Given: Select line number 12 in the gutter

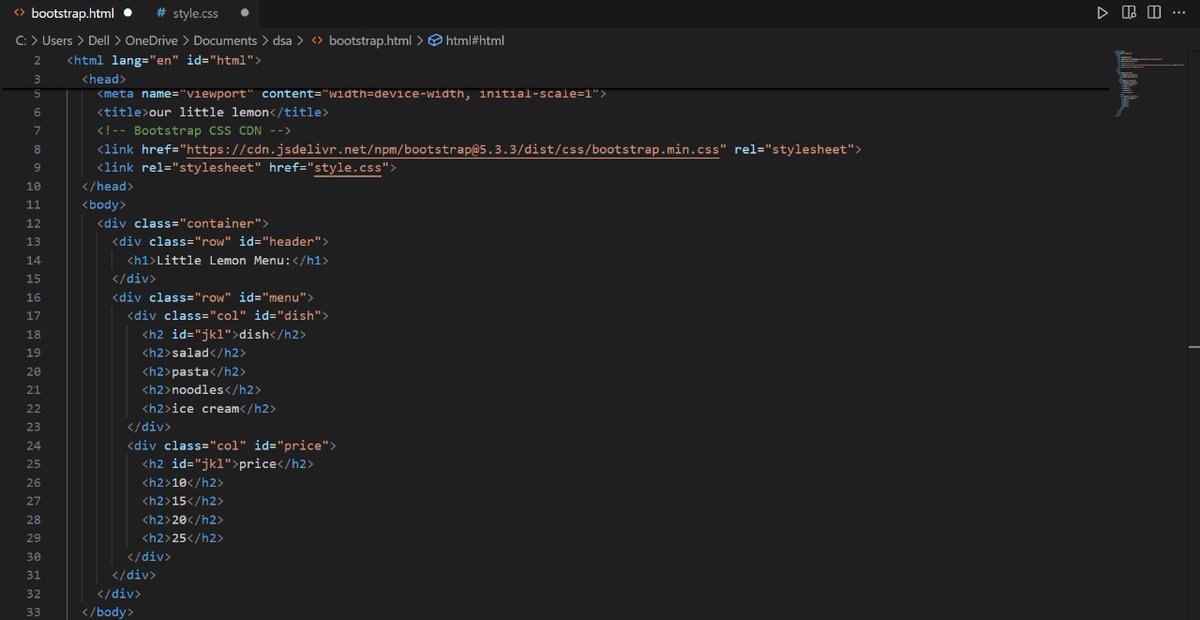Looking at the screenshot, I should [x=34, y=223].
